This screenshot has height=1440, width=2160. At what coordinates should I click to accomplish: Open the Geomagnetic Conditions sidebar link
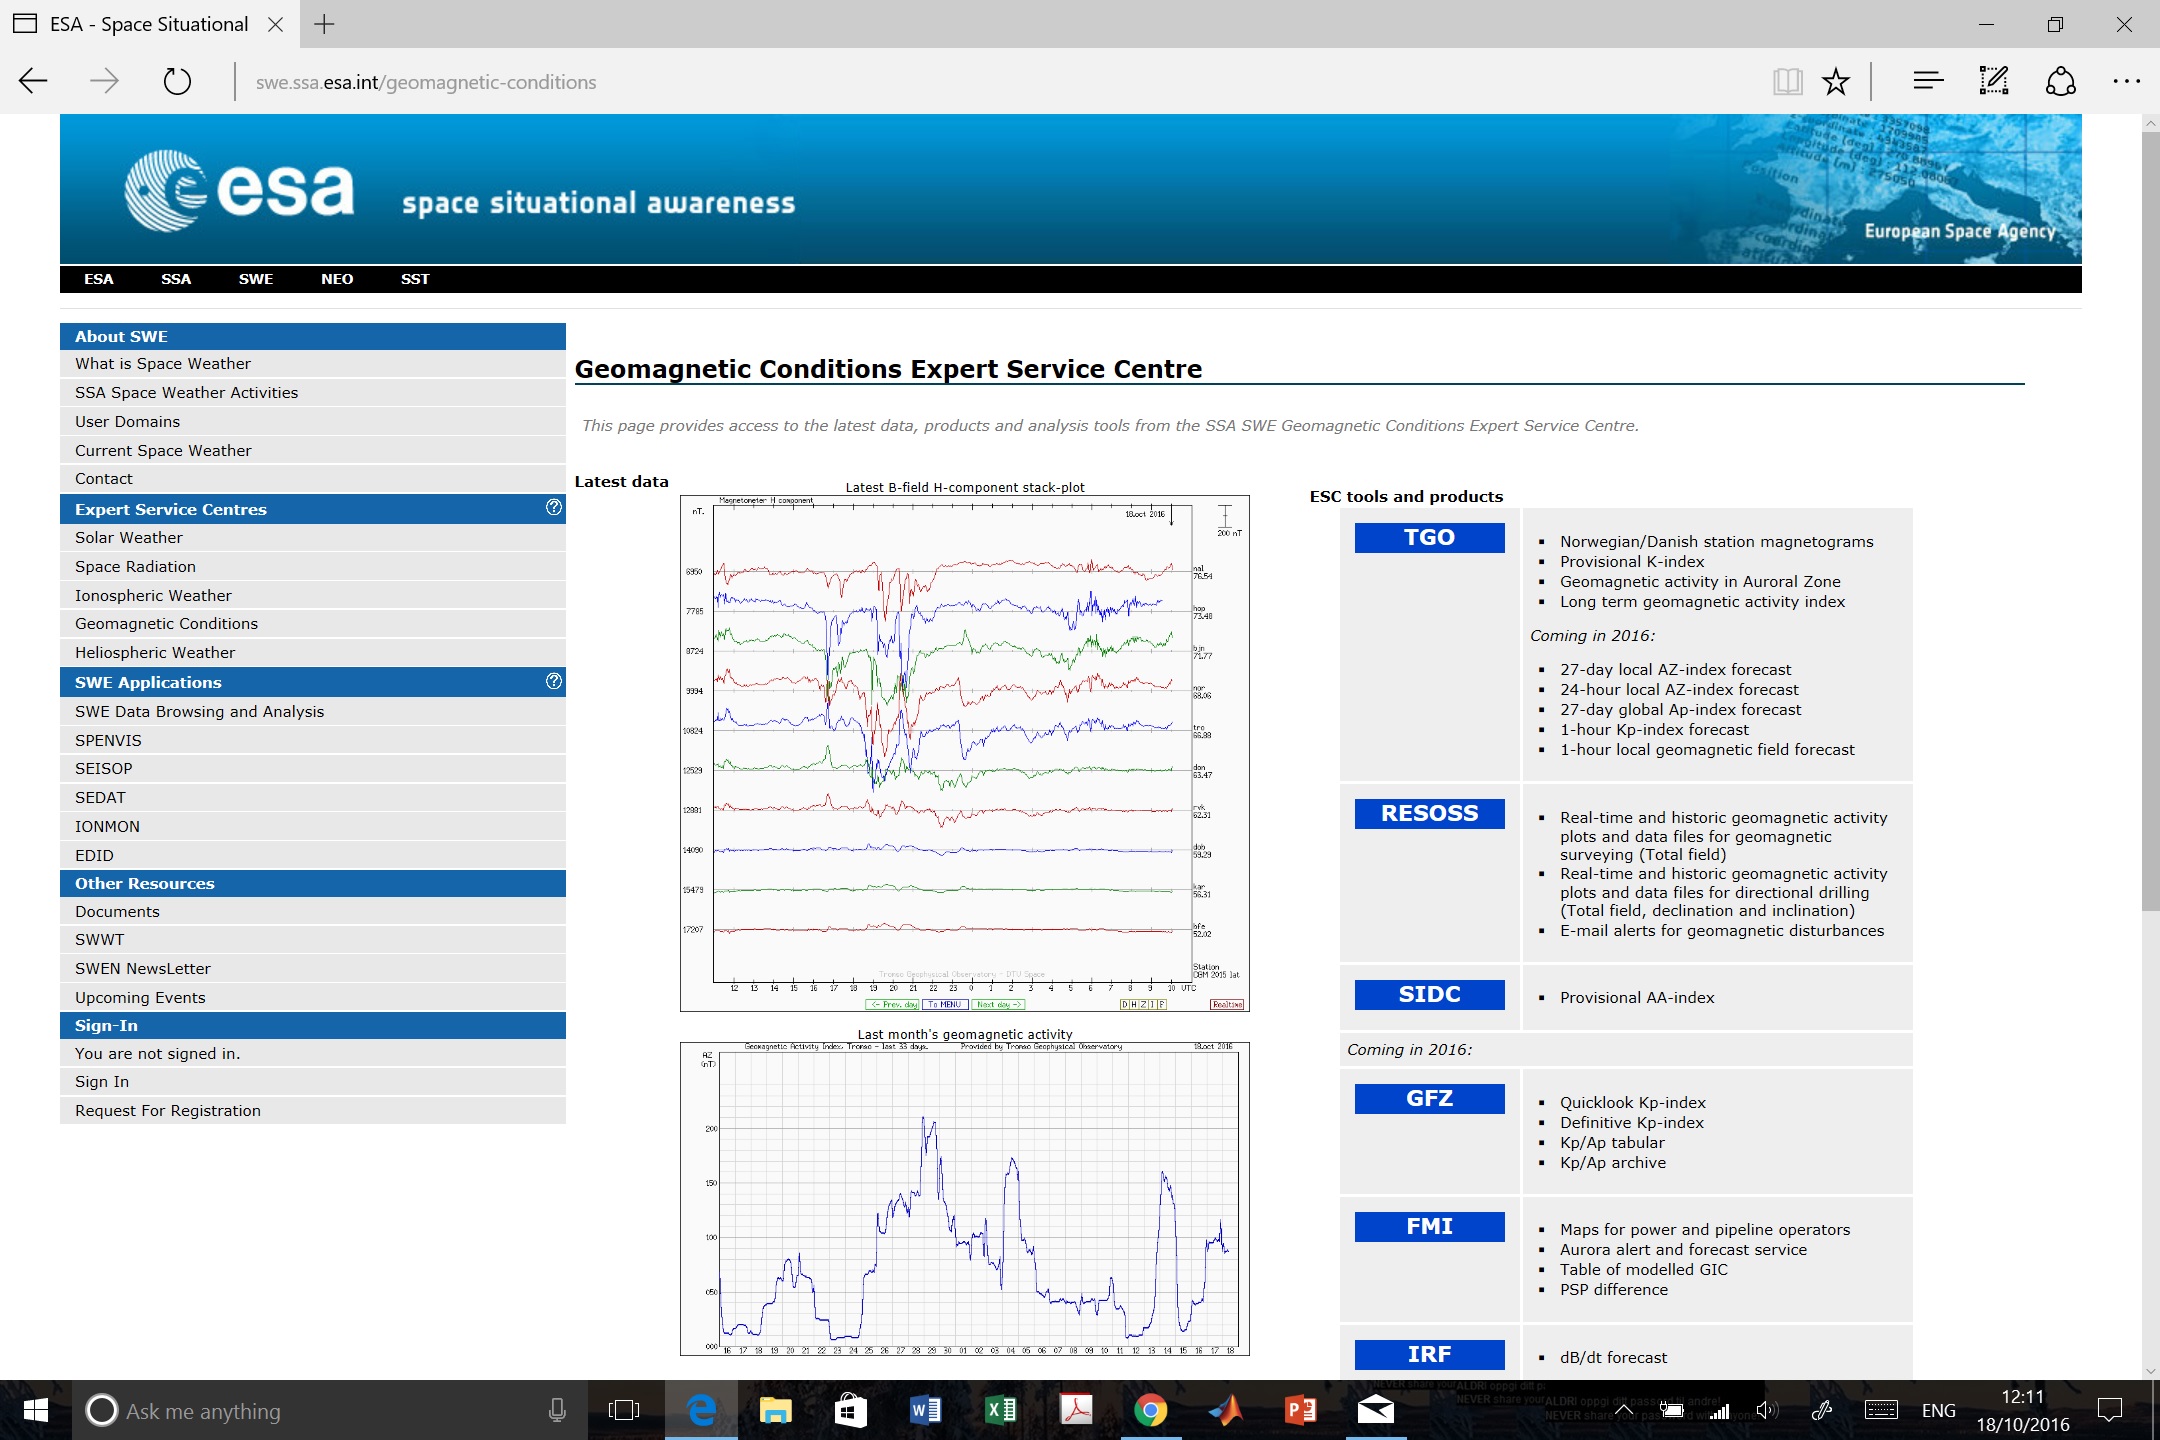pos(166,623)
